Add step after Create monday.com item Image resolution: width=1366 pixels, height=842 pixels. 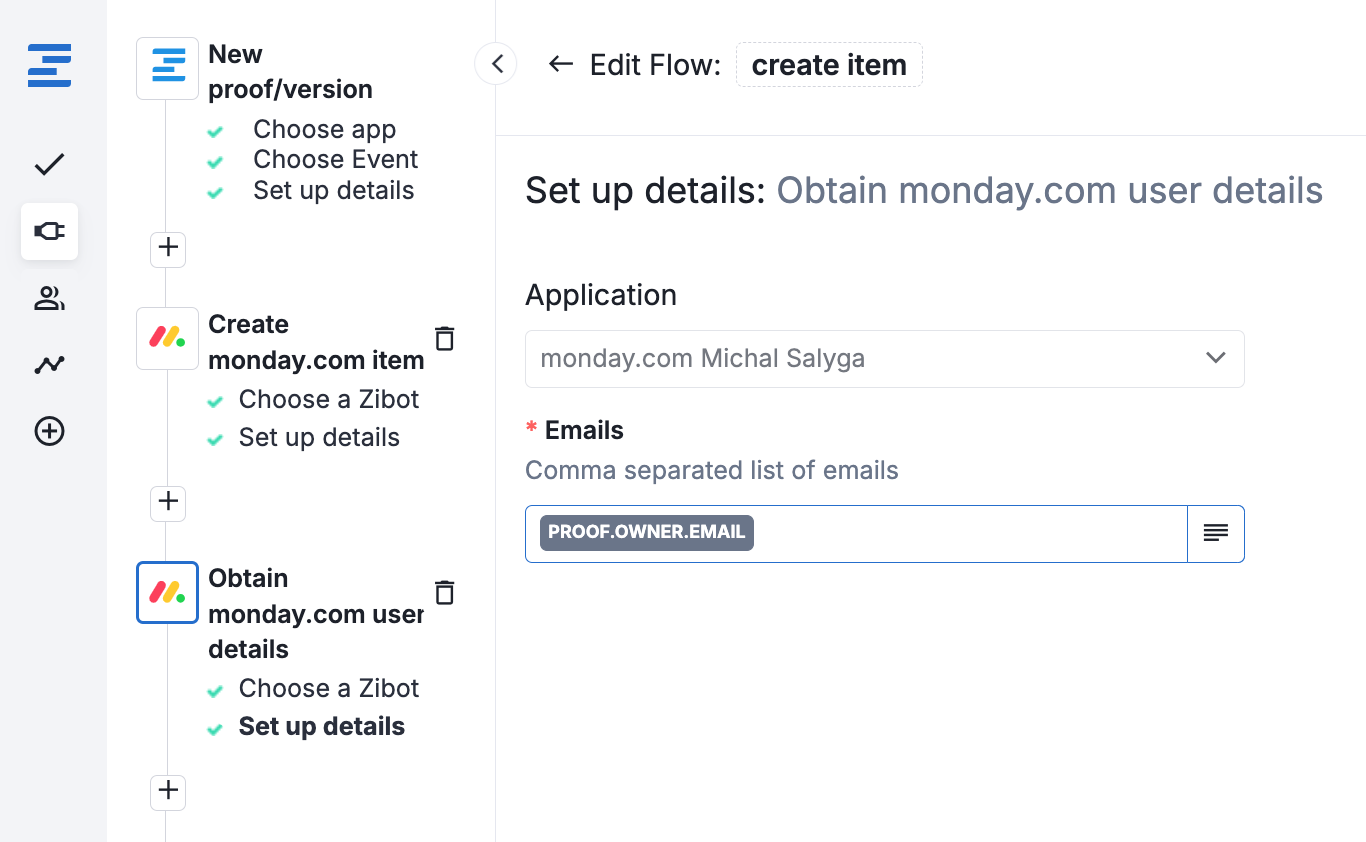(168, 501)
